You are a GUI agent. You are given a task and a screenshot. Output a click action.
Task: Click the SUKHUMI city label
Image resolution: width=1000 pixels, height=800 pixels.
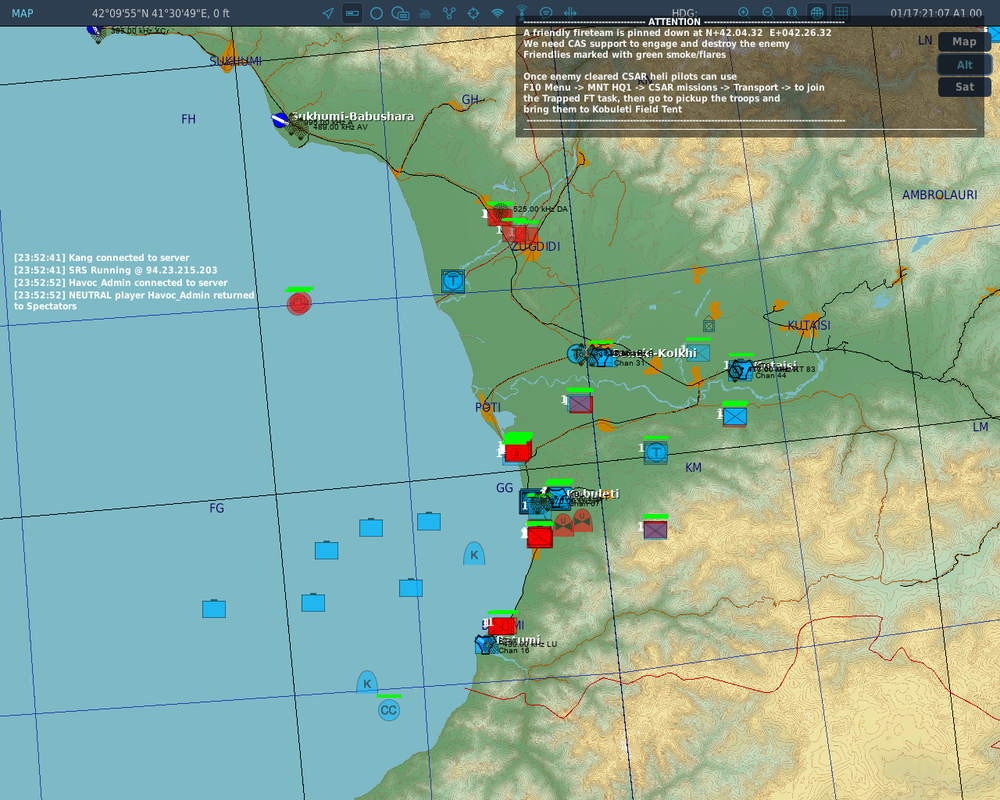(235, 61)
